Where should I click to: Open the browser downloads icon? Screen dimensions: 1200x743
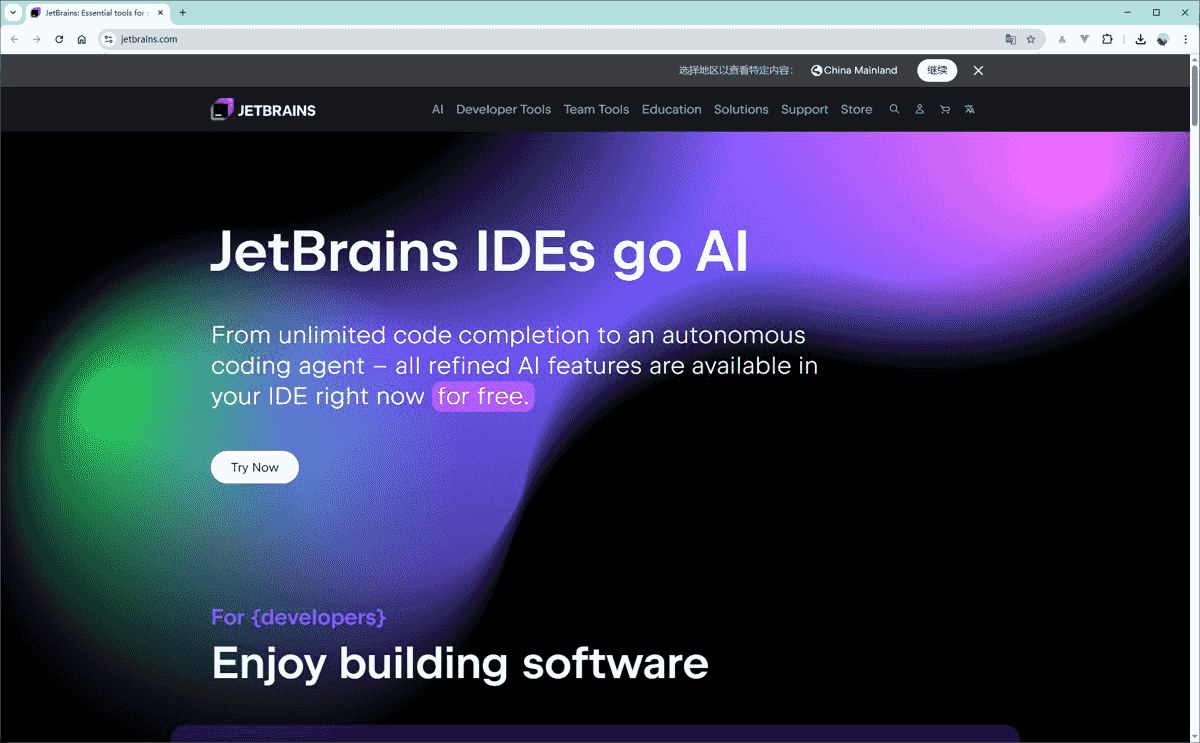click(x=1140, y=39)
